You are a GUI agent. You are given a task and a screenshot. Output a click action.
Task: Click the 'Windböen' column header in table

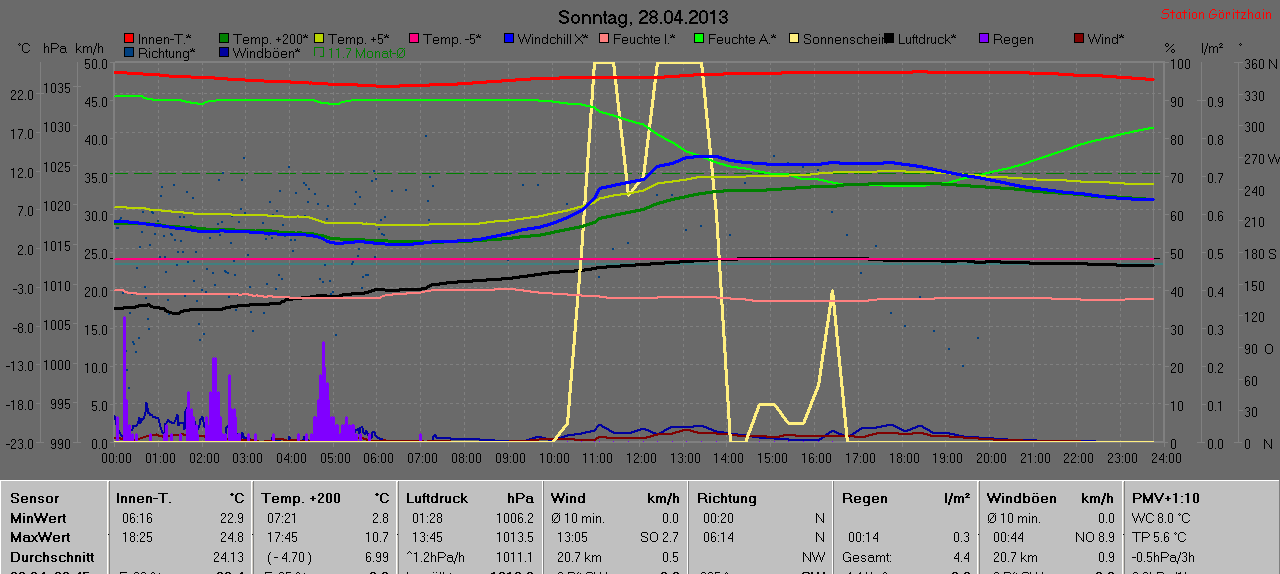1022,498
